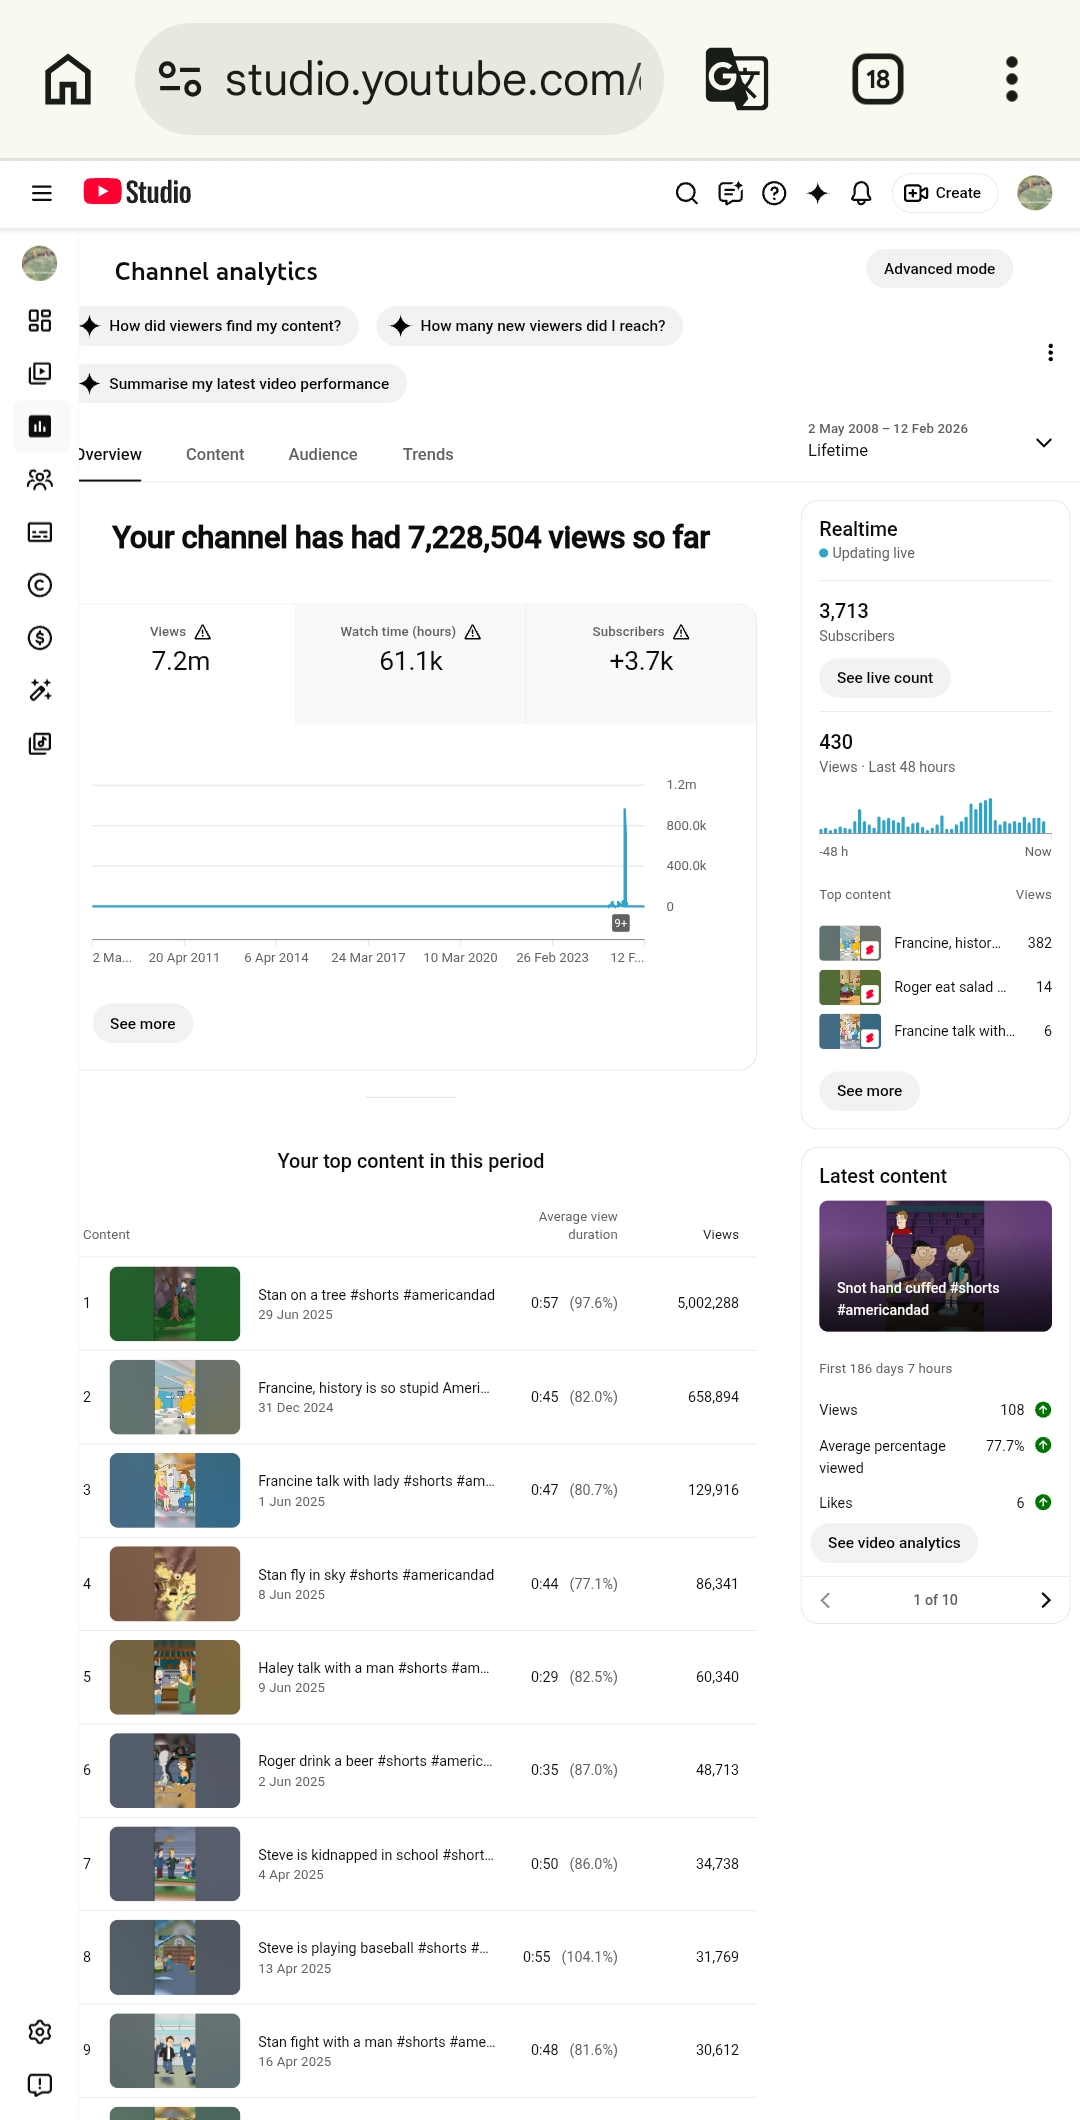Open the browser three-dot menu
The width and height of the screenshot is (1080, 2120).
1012,79
